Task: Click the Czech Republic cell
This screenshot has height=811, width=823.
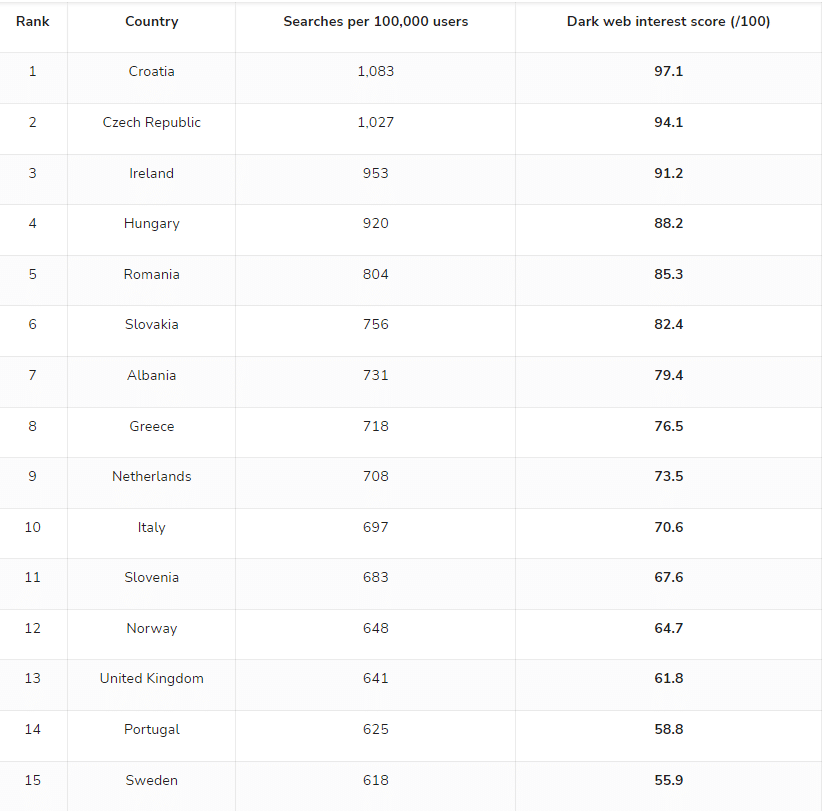Action: 152,122
